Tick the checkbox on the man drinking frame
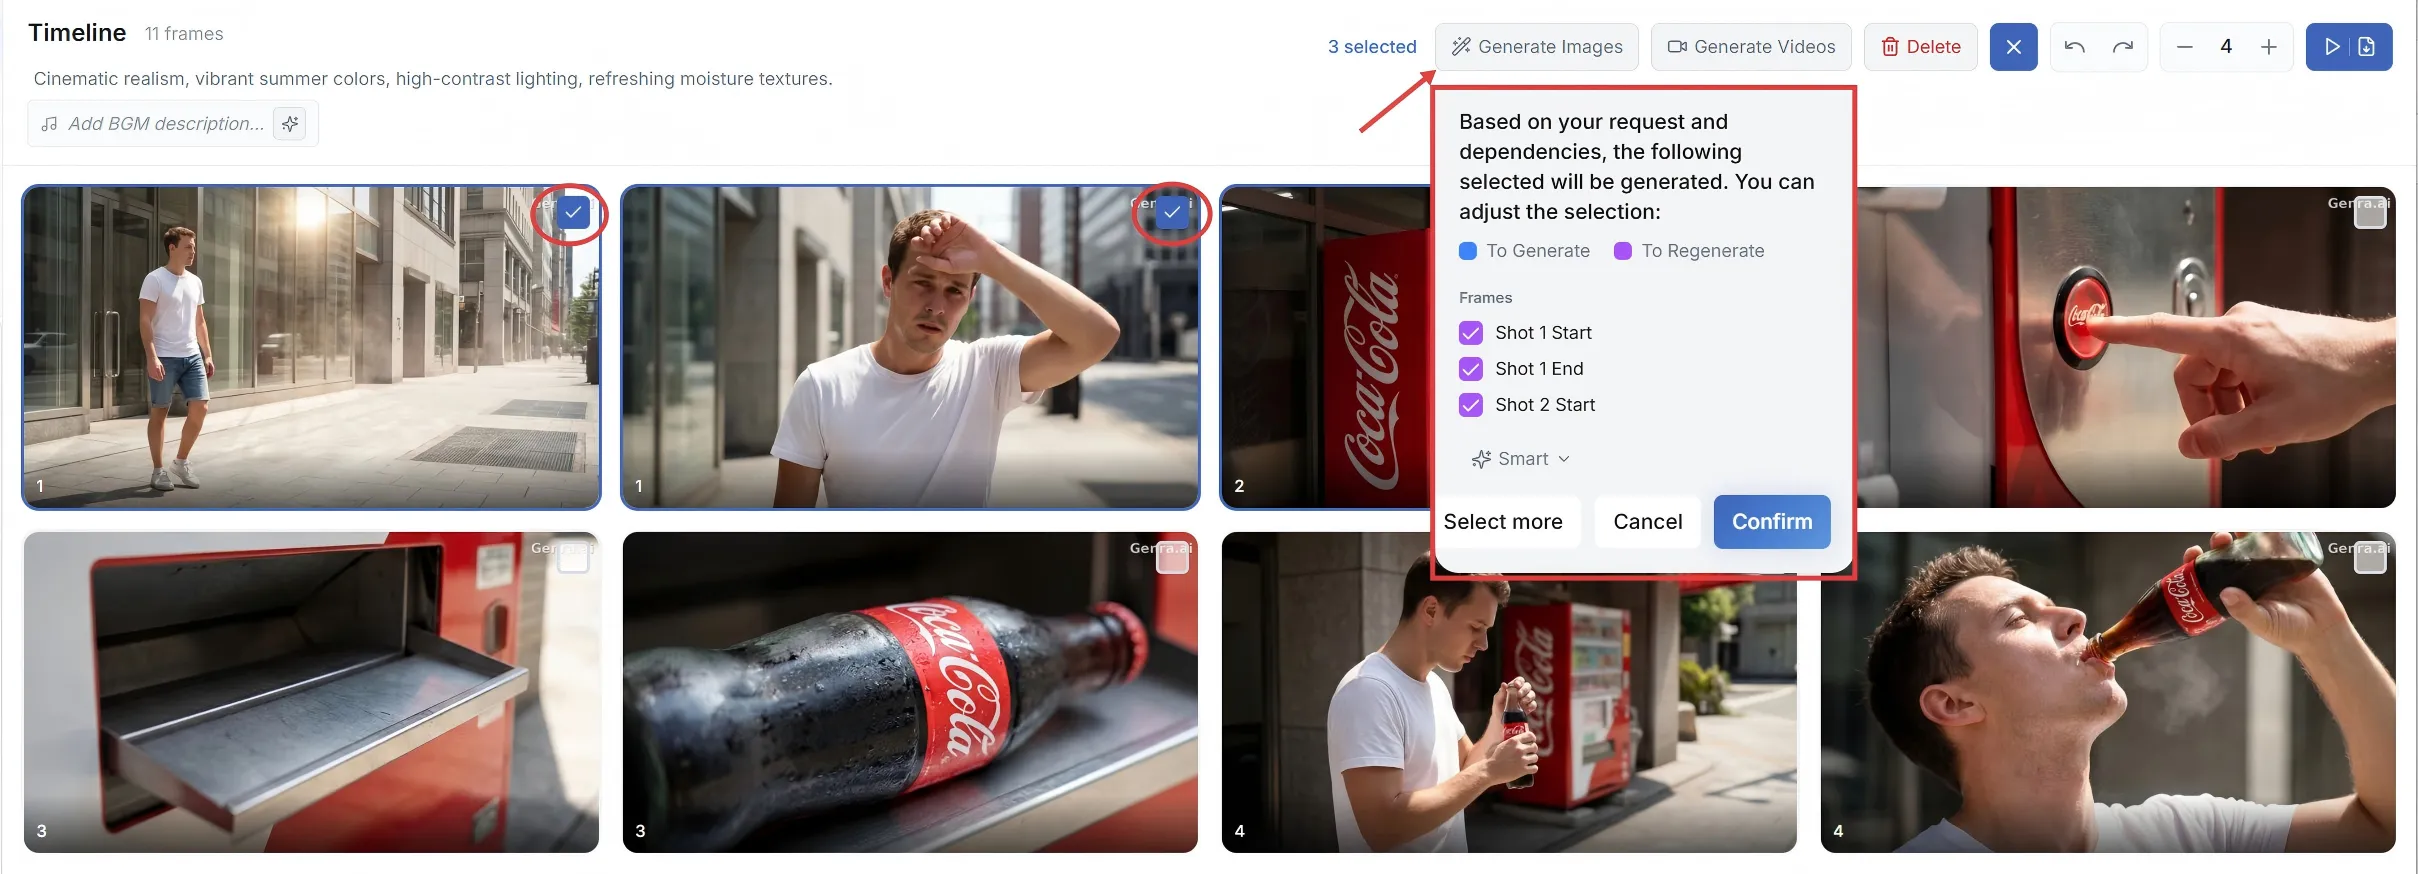This screenshot has width=2418, height=874. pos(2369,558)
